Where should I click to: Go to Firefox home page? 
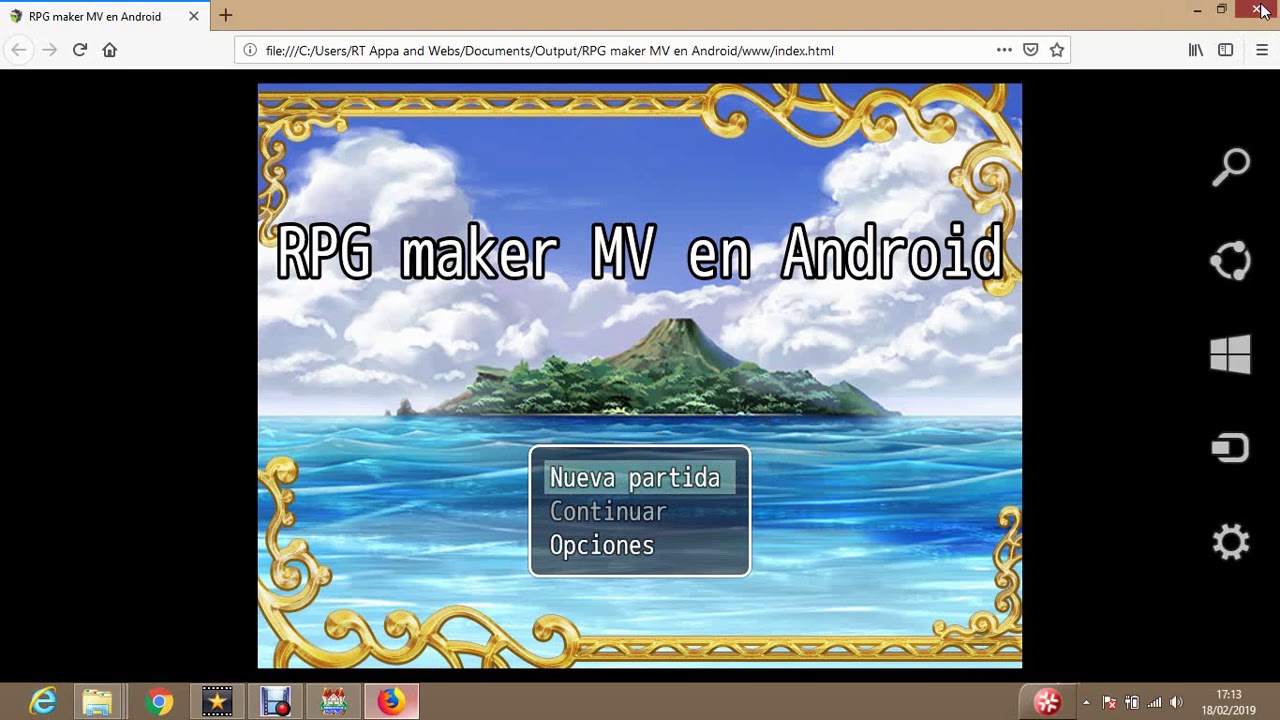tap(110, 50)
